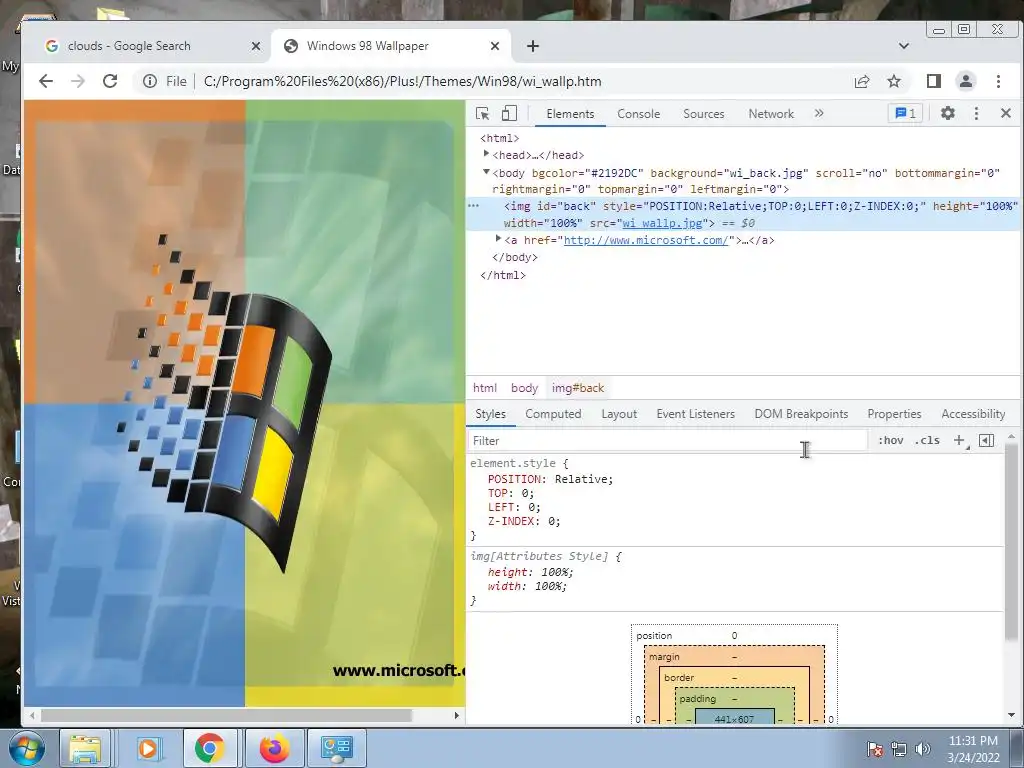Open File Explorer from the taskbar
Viewport: 1024px width, 768px height.
[86, 748]
